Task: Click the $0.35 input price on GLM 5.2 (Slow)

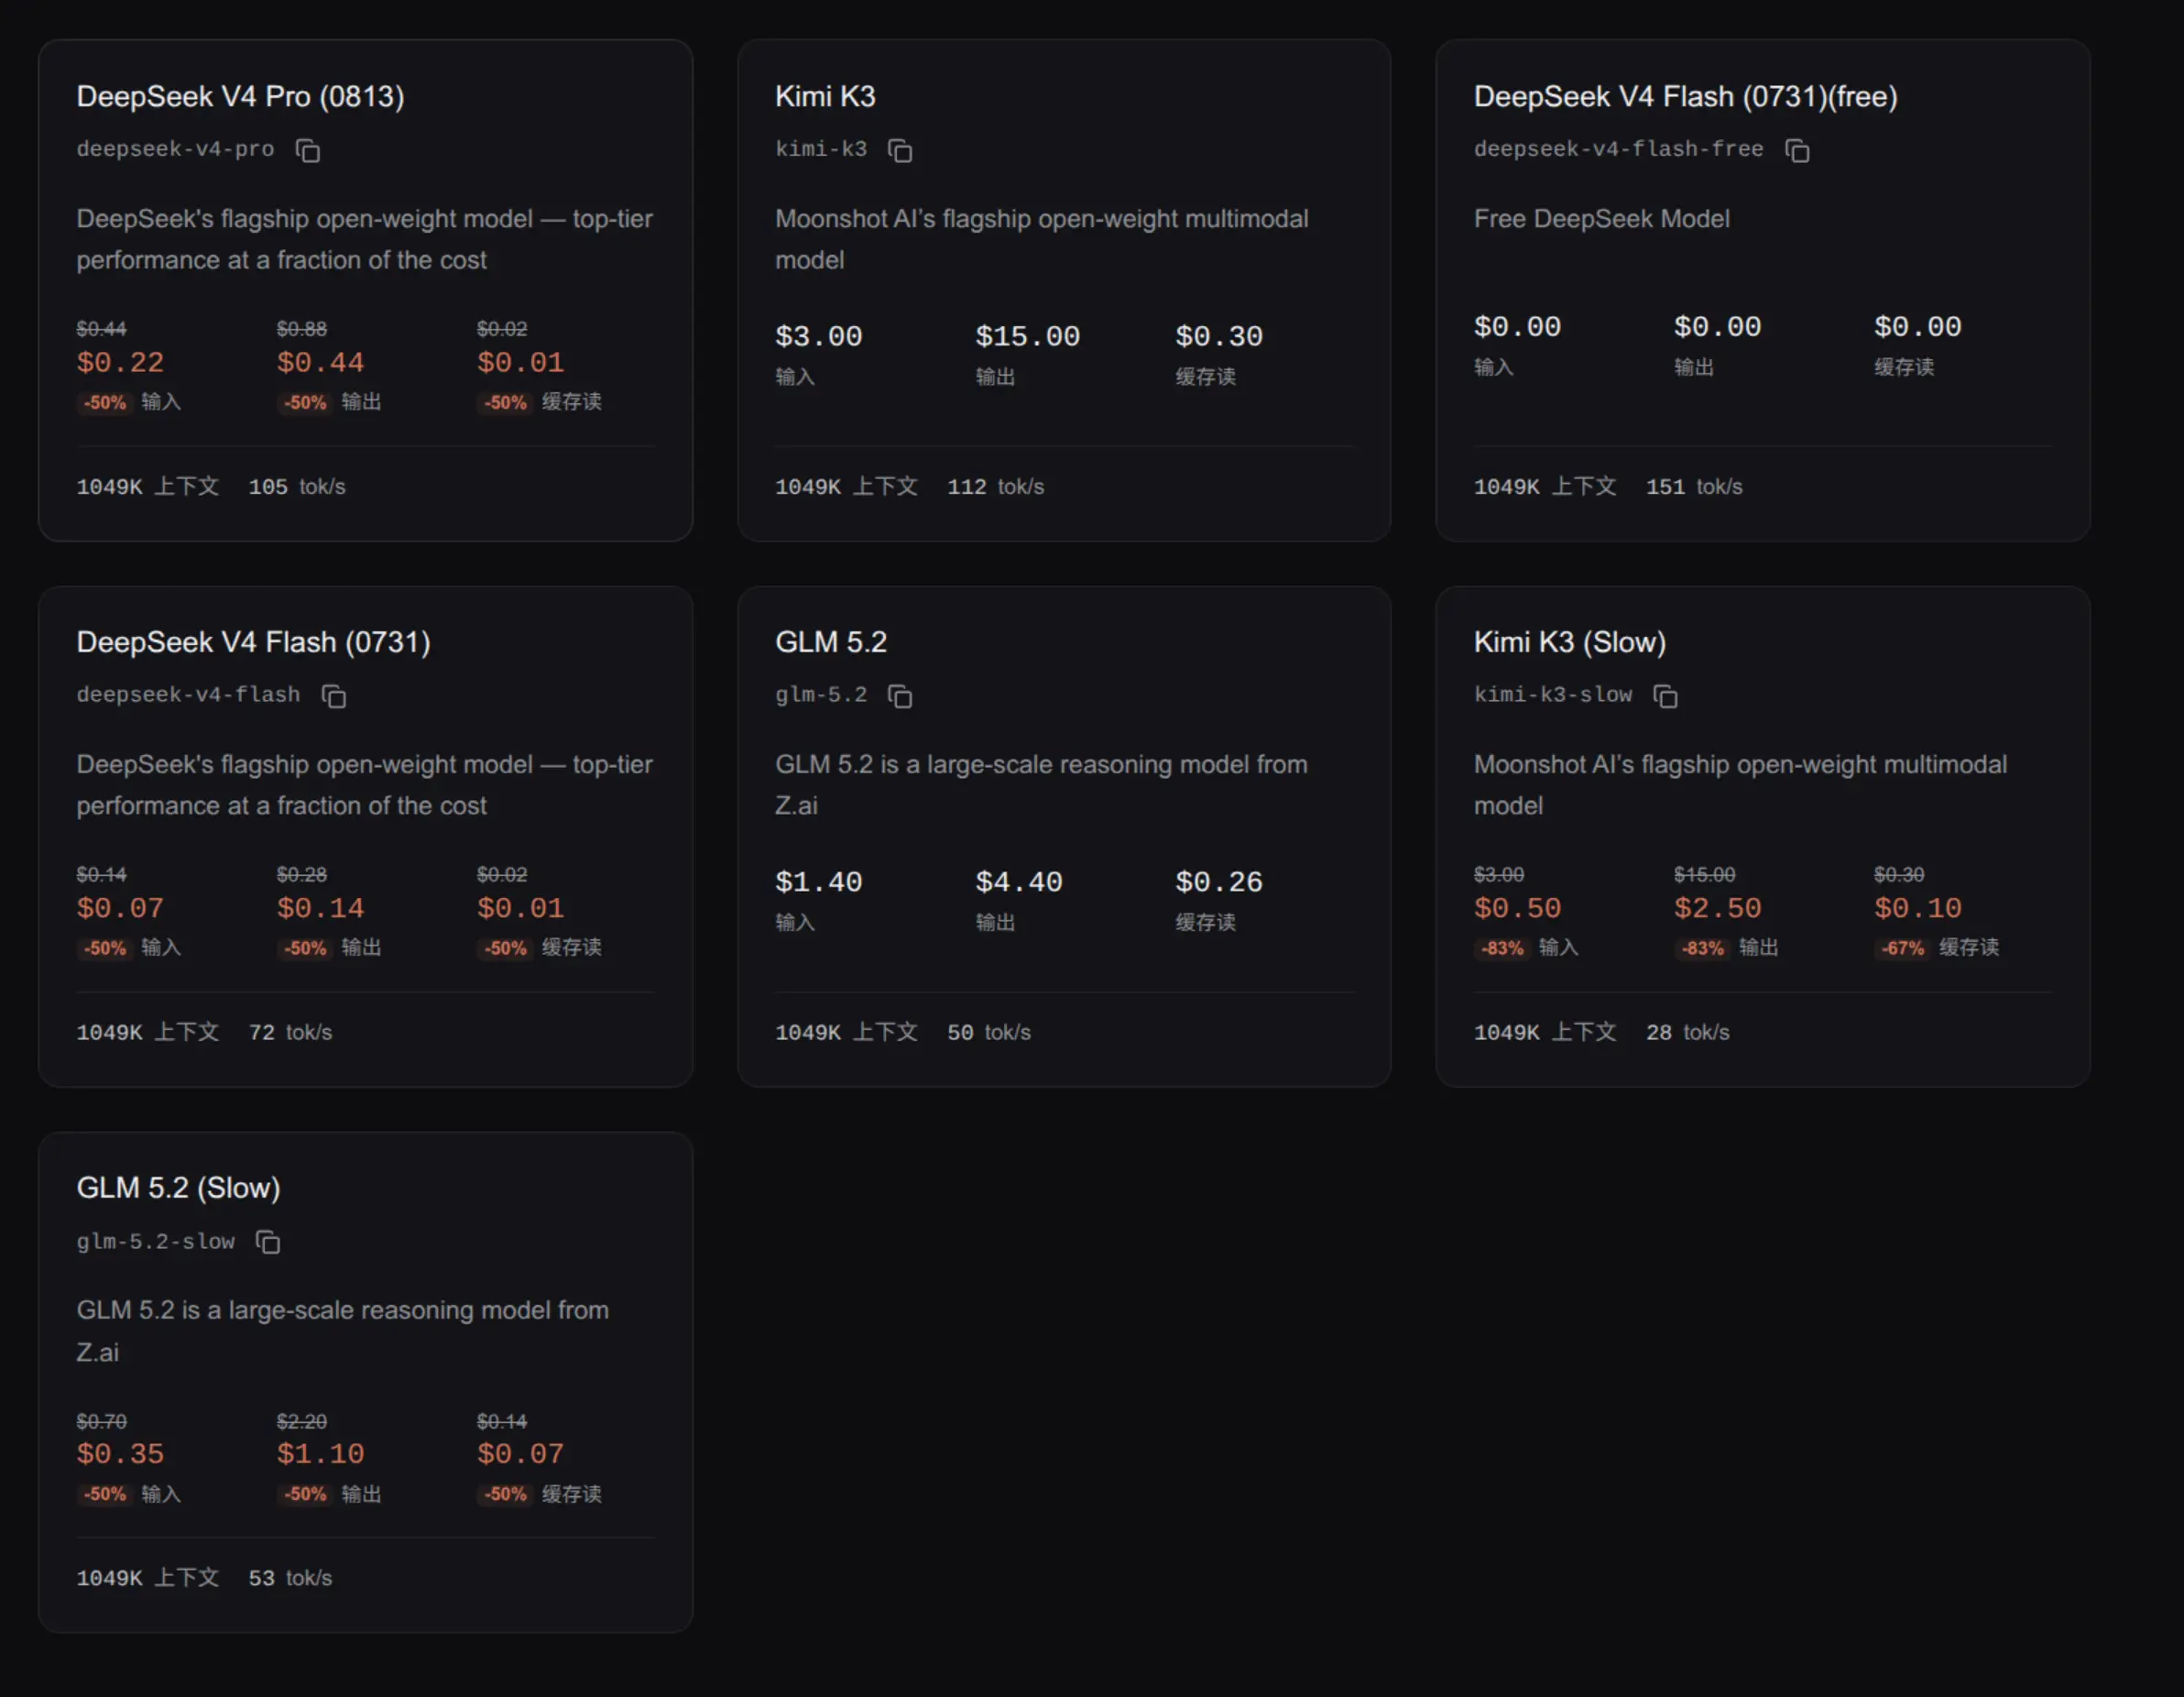Action: click(x=120, y=1454)
